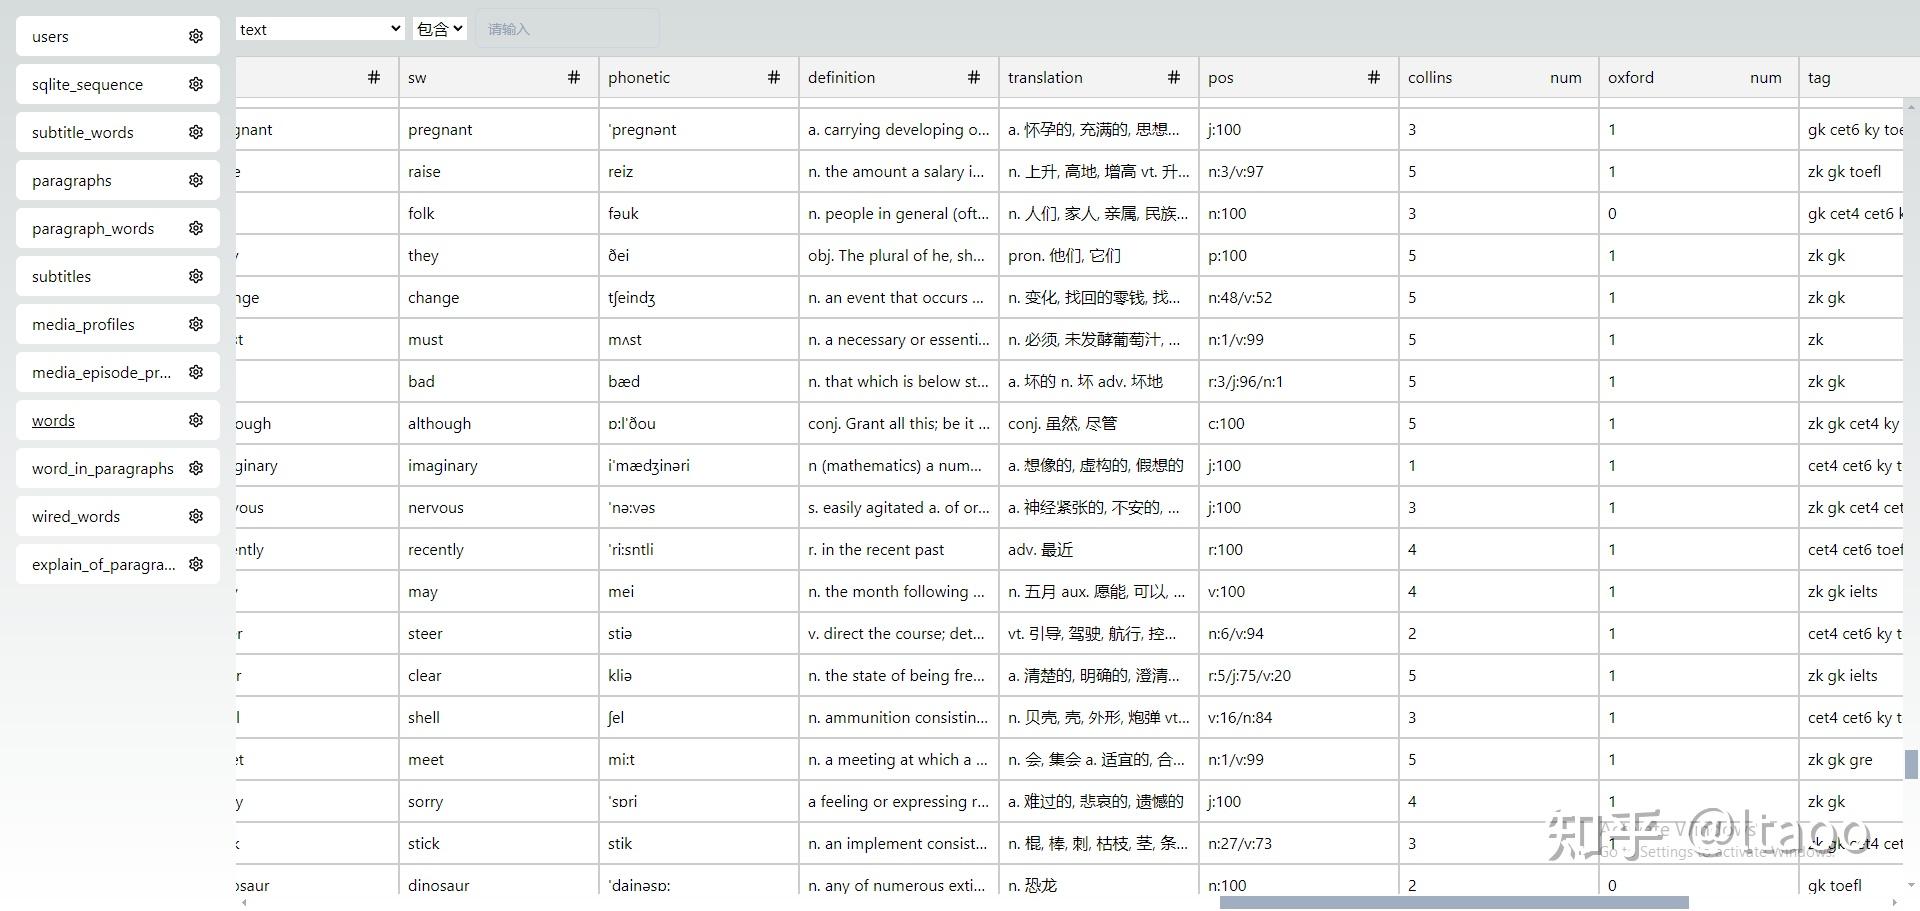The width and height of the screenshot is (1920, 911).
Task: Click the # icon in pos column header
Action: click(1374, 77)
